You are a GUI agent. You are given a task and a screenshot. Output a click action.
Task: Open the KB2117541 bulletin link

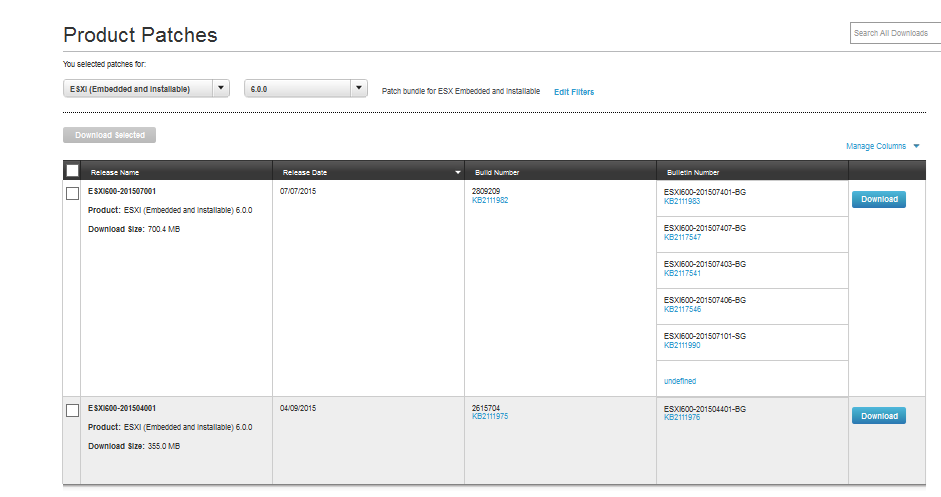point(682,274)
